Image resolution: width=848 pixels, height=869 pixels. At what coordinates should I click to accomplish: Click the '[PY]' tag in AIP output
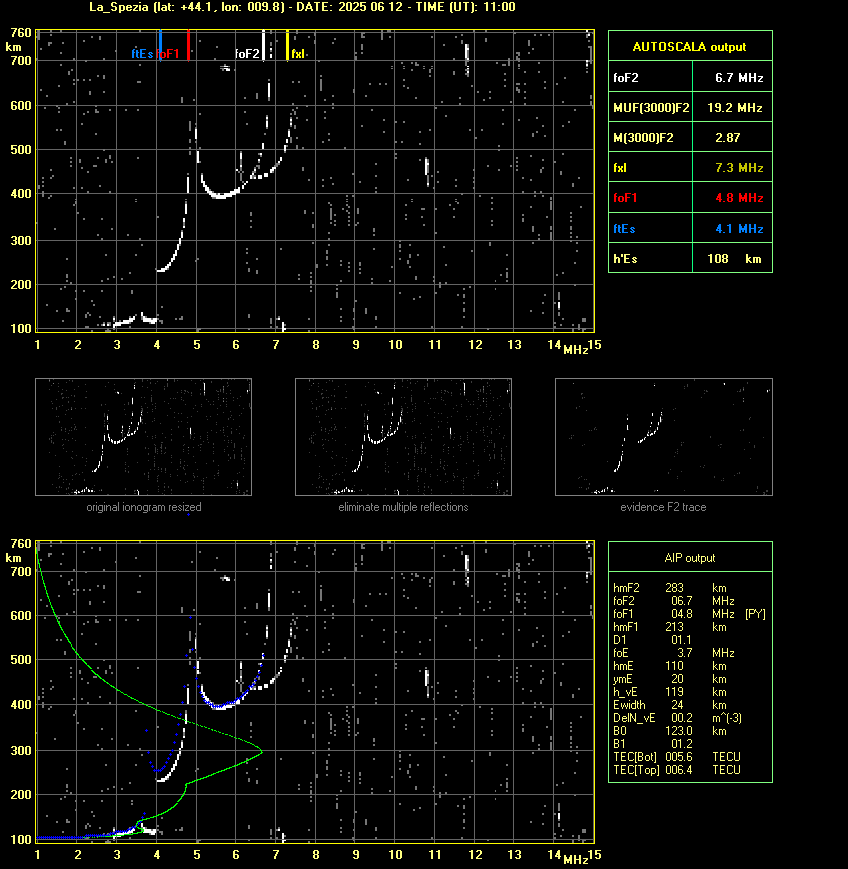coord(755,614)
